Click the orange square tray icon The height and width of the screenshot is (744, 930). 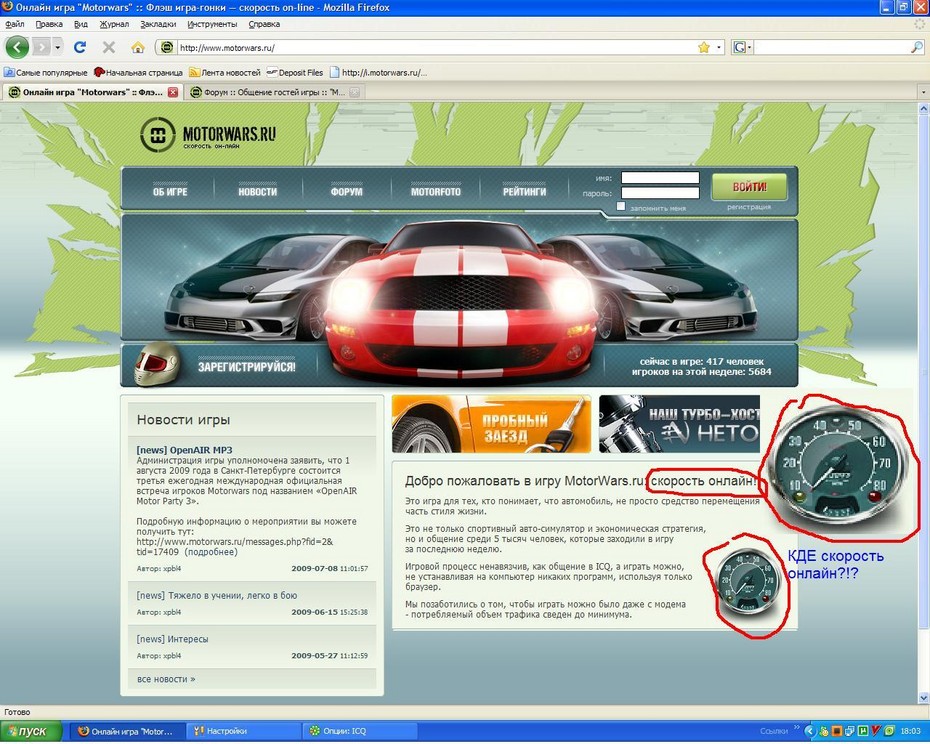click(x=837, y=731)
